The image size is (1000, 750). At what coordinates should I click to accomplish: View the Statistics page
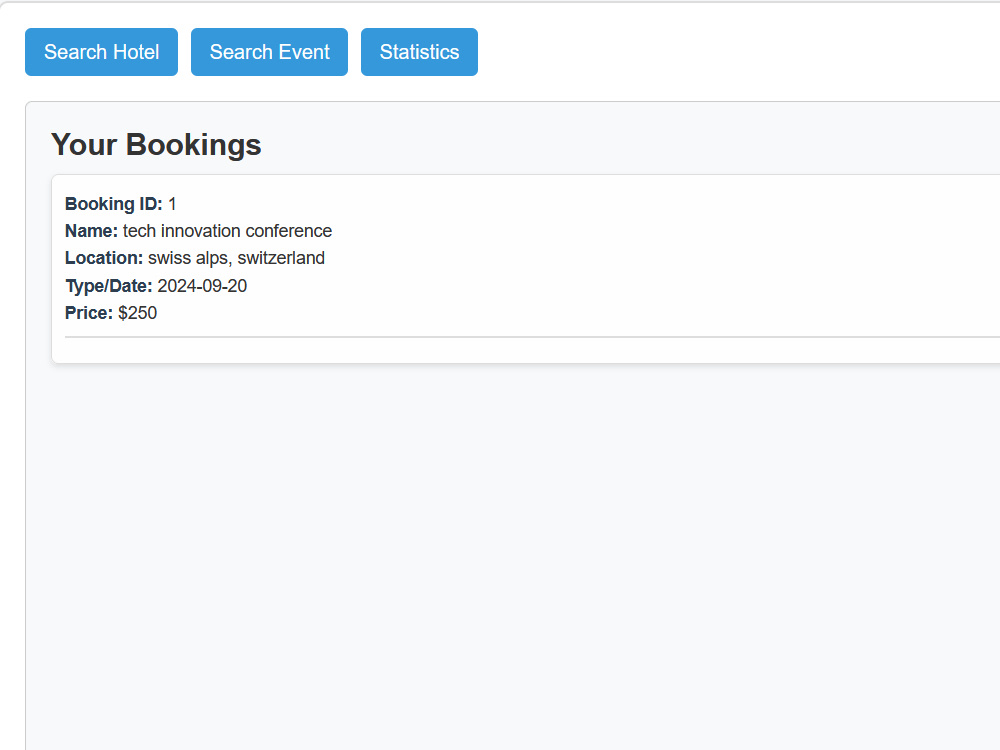coord(419,52)
